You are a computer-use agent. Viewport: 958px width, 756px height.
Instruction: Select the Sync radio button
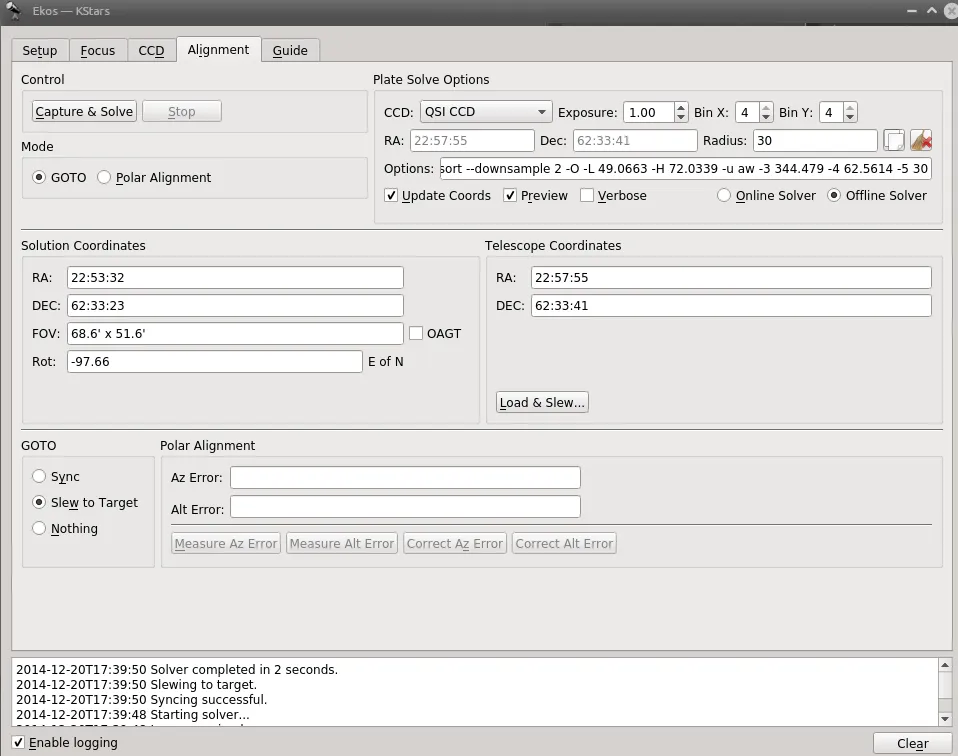coord(39,476)
